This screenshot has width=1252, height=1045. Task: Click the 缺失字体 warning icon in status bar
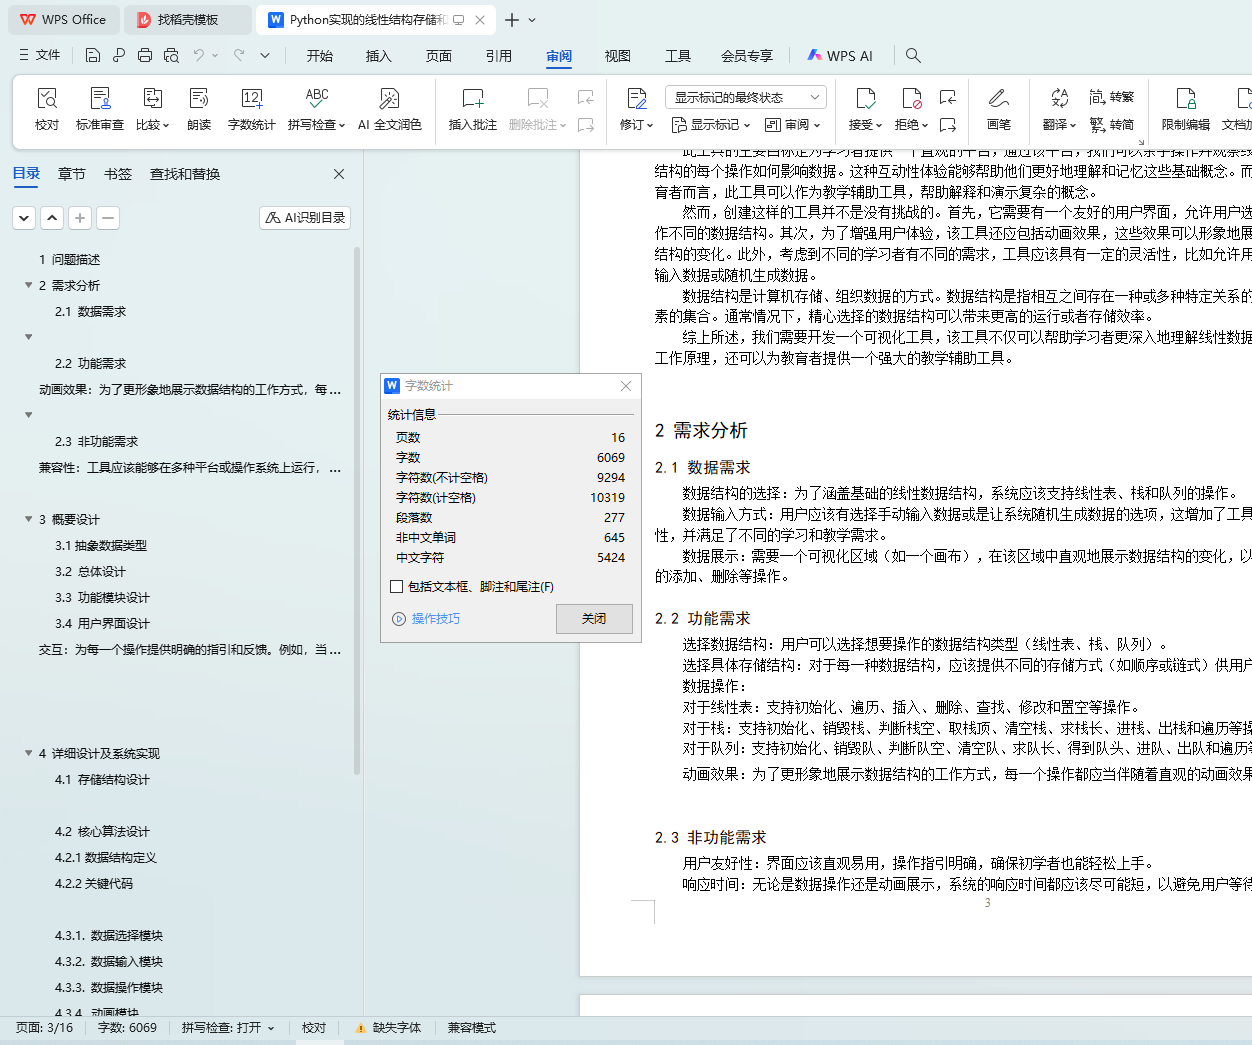(361, 1028)
